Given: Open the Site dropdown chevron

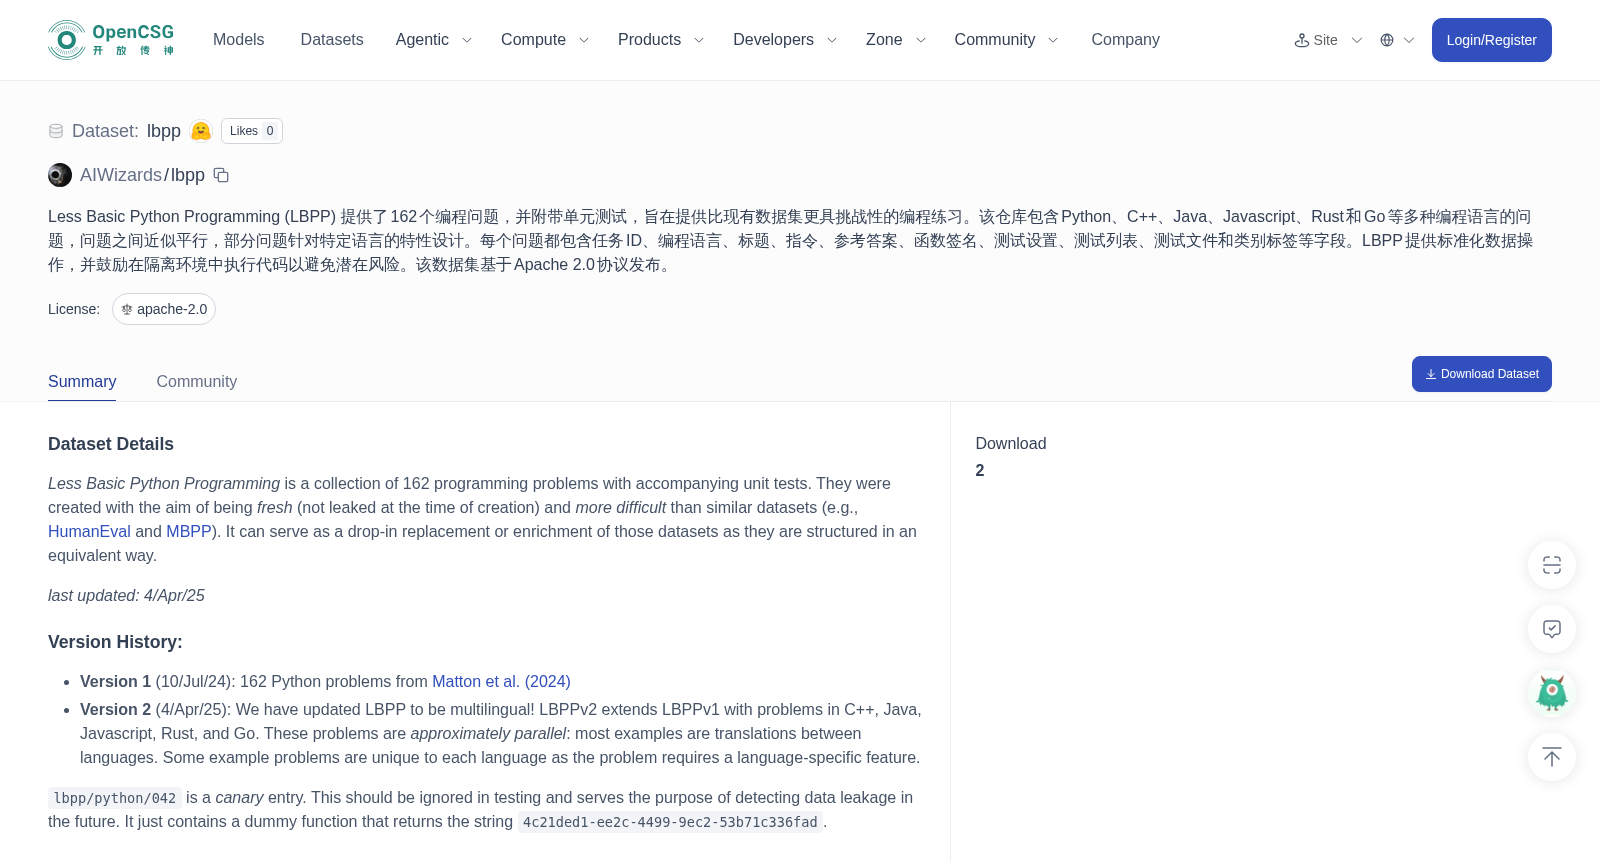Looking at the screenshot, I should [1357, 40].
